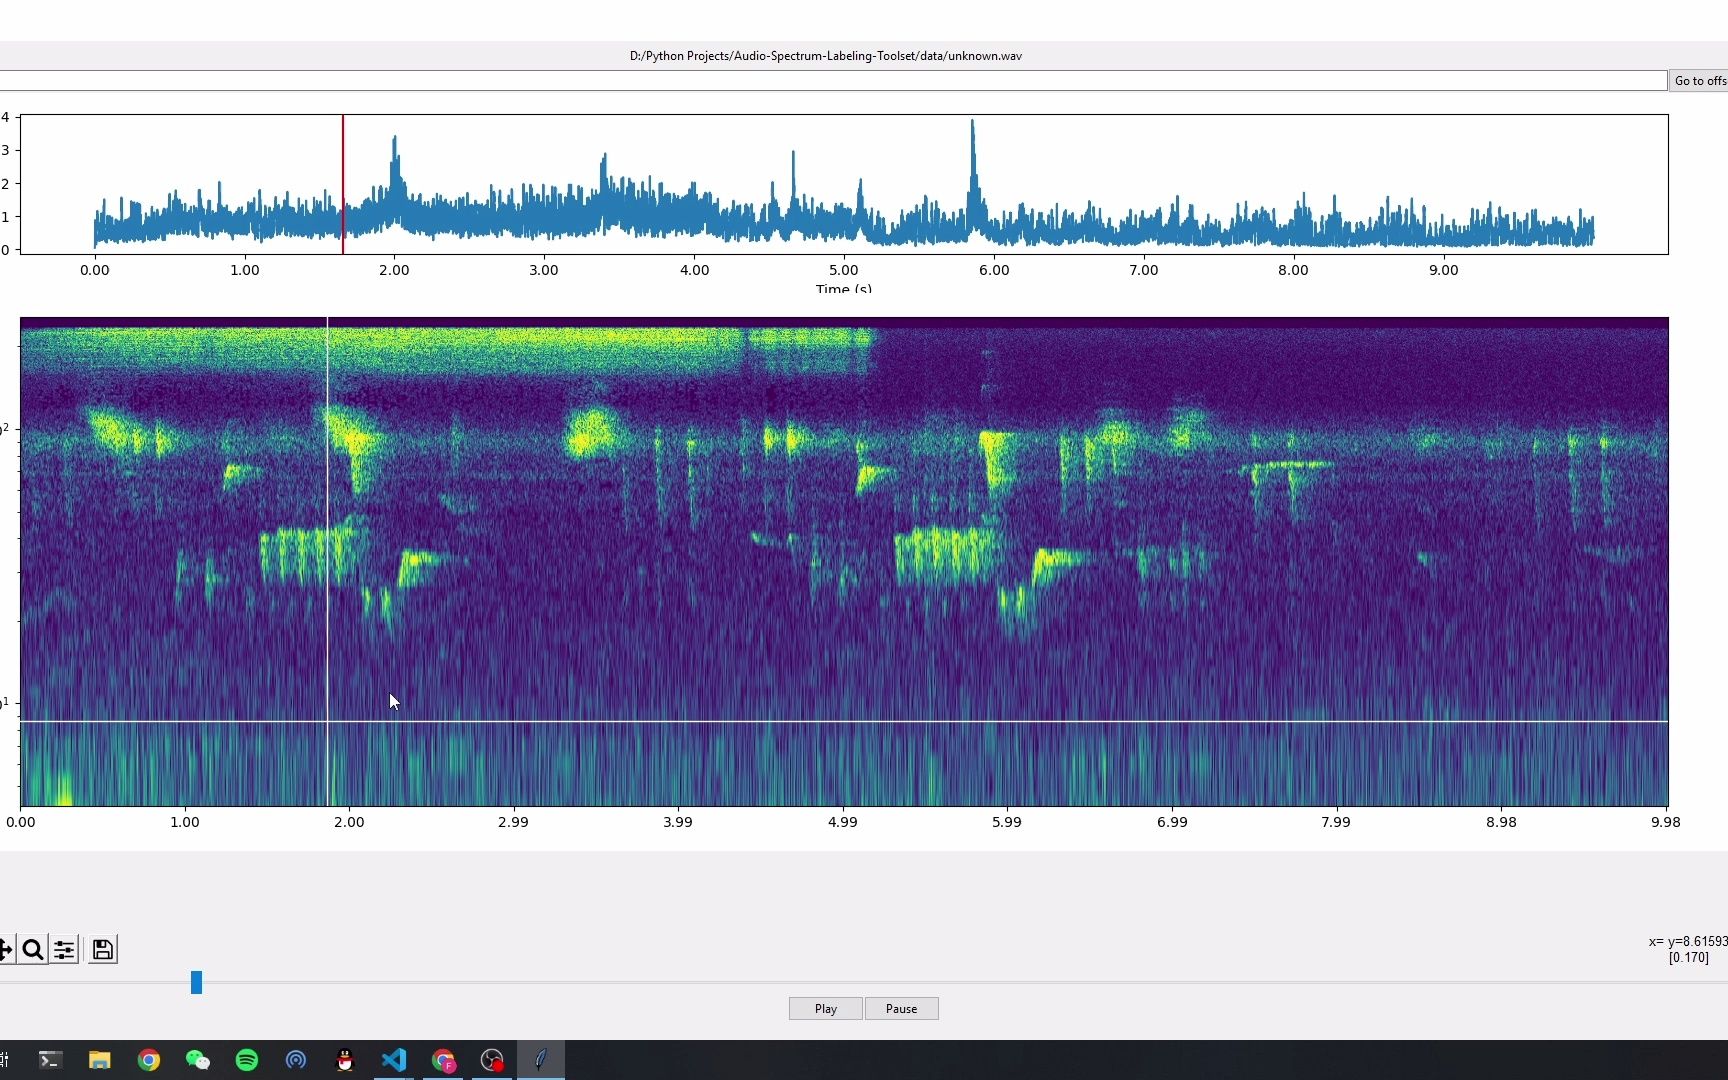Click the blue playback progress slider handle
This screenshot has width=1728, height=1080.
(196, 982)
